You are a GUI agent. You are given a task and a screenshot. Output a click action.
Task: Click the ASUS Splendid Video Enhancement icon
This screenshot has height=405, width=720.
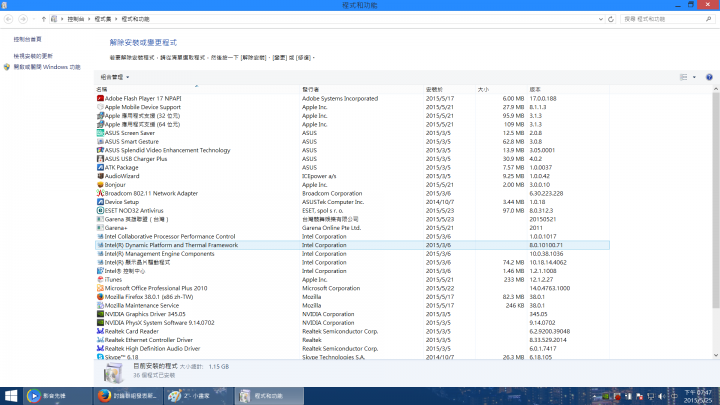(100, 150)
